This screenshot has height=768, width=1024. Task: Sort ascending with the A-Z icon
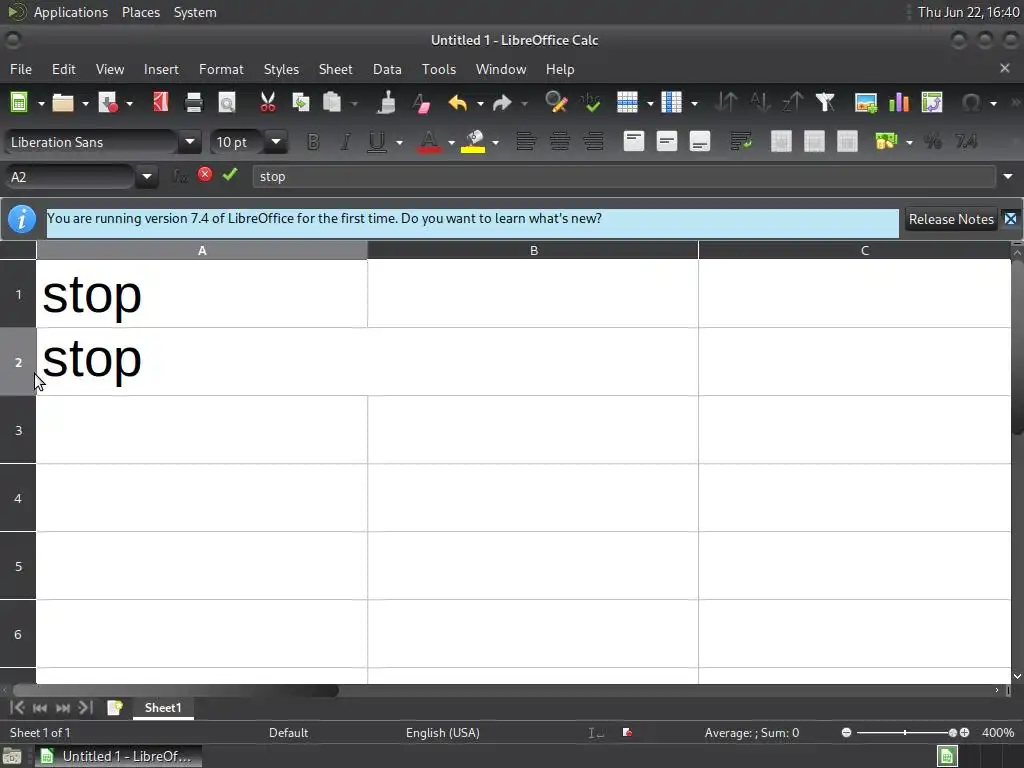[760, 103]
